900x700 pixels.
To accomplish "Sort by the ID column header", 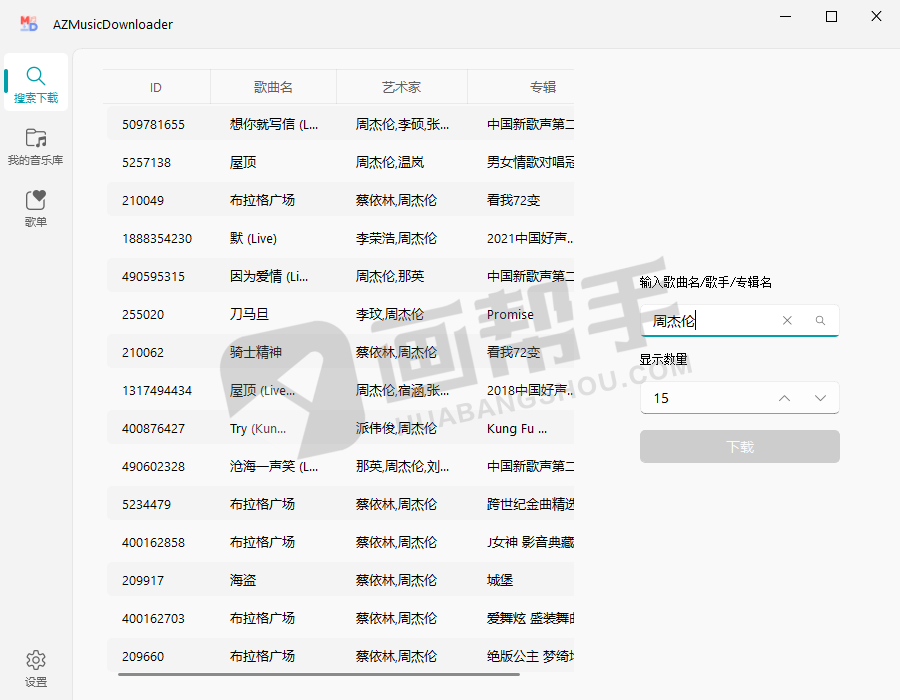I will (156, 87).
